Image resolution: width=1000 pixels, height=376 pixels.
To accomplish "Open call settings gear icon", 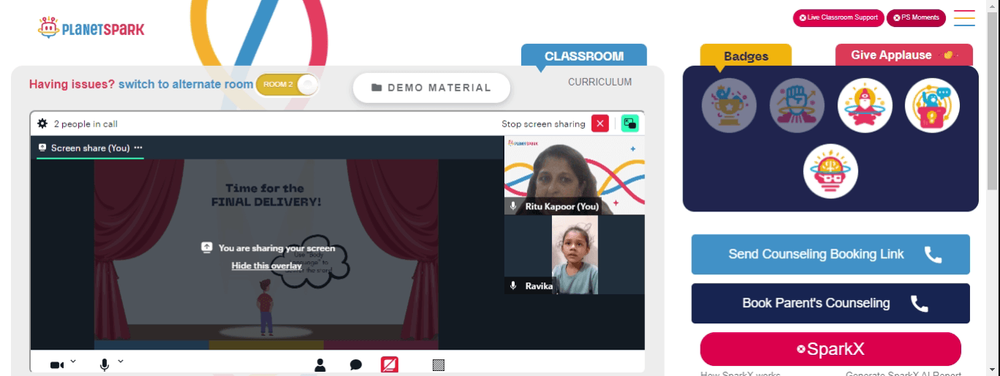I will click(x=42, y=124).
